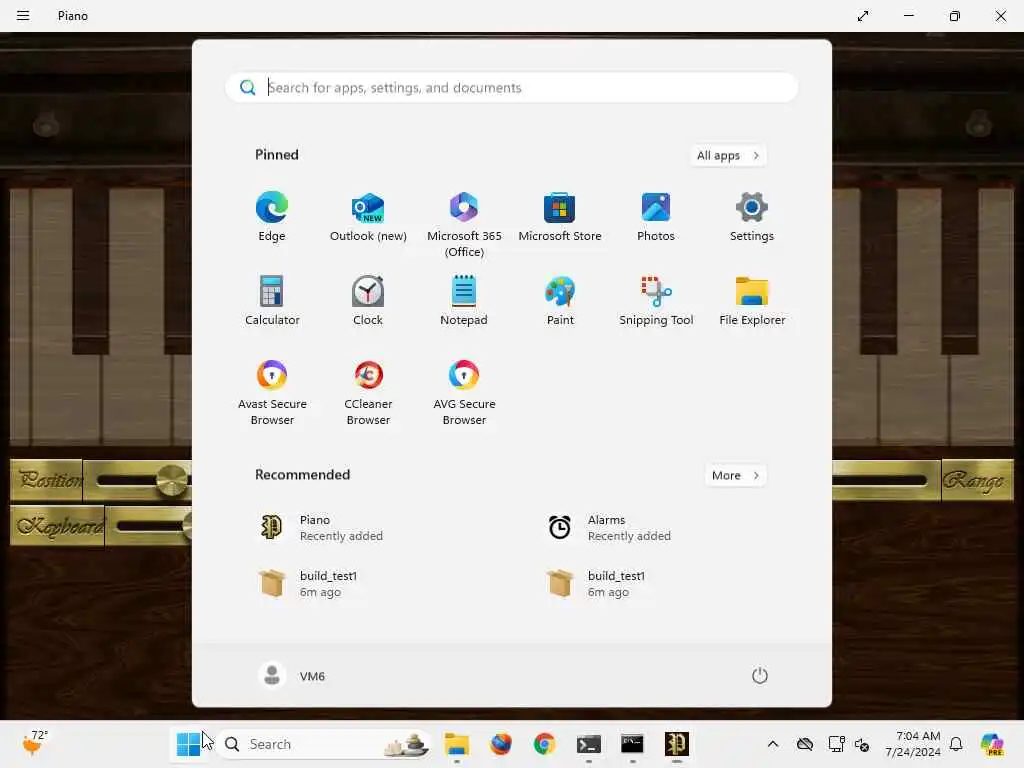The height and width of the screenshot is (768, 1024).
Task: Launch Firefox from the taskbar
Action: (500, 744)
